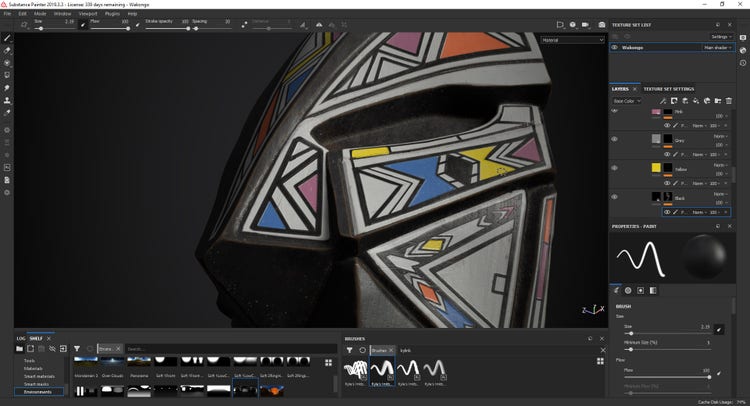Click the camera screenshot icon above viewport
Viewport: 750px width, 406px height.
[x=602, y=24]
